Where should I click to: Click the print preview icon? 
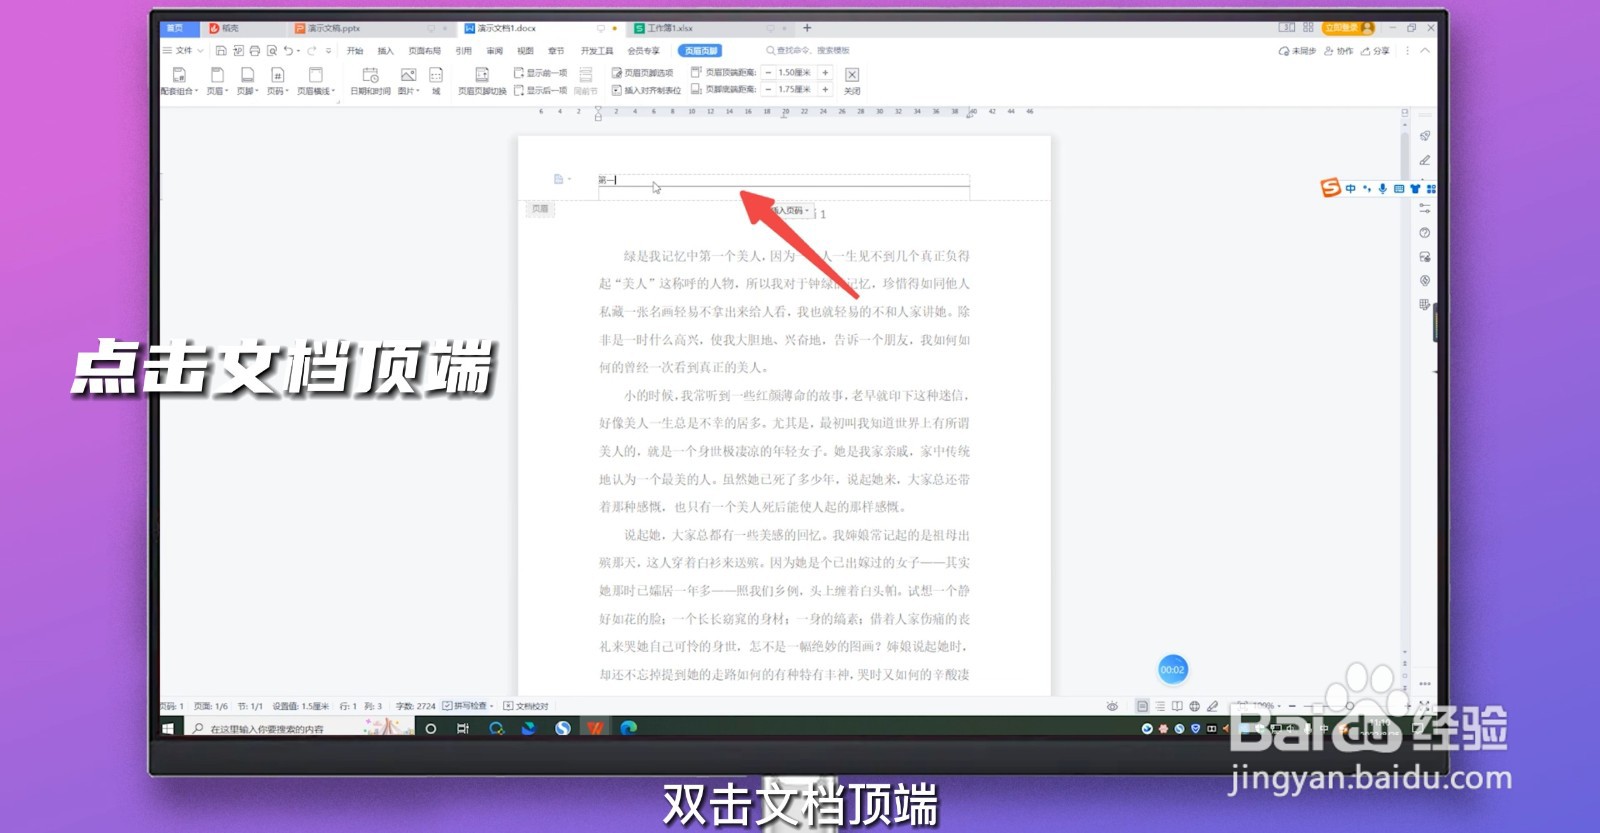271,50
